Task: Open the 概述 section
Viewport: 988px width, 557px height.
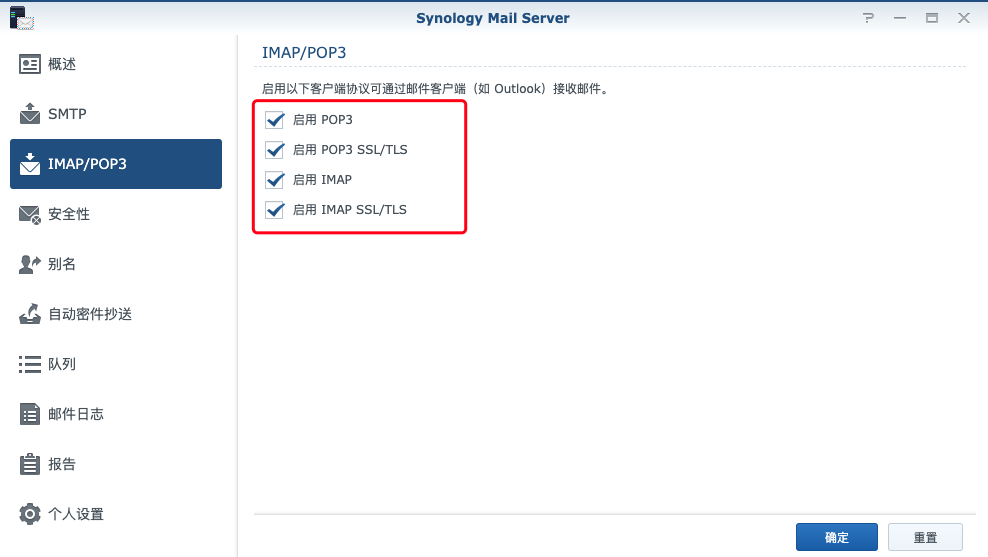Action: [116, 64]
